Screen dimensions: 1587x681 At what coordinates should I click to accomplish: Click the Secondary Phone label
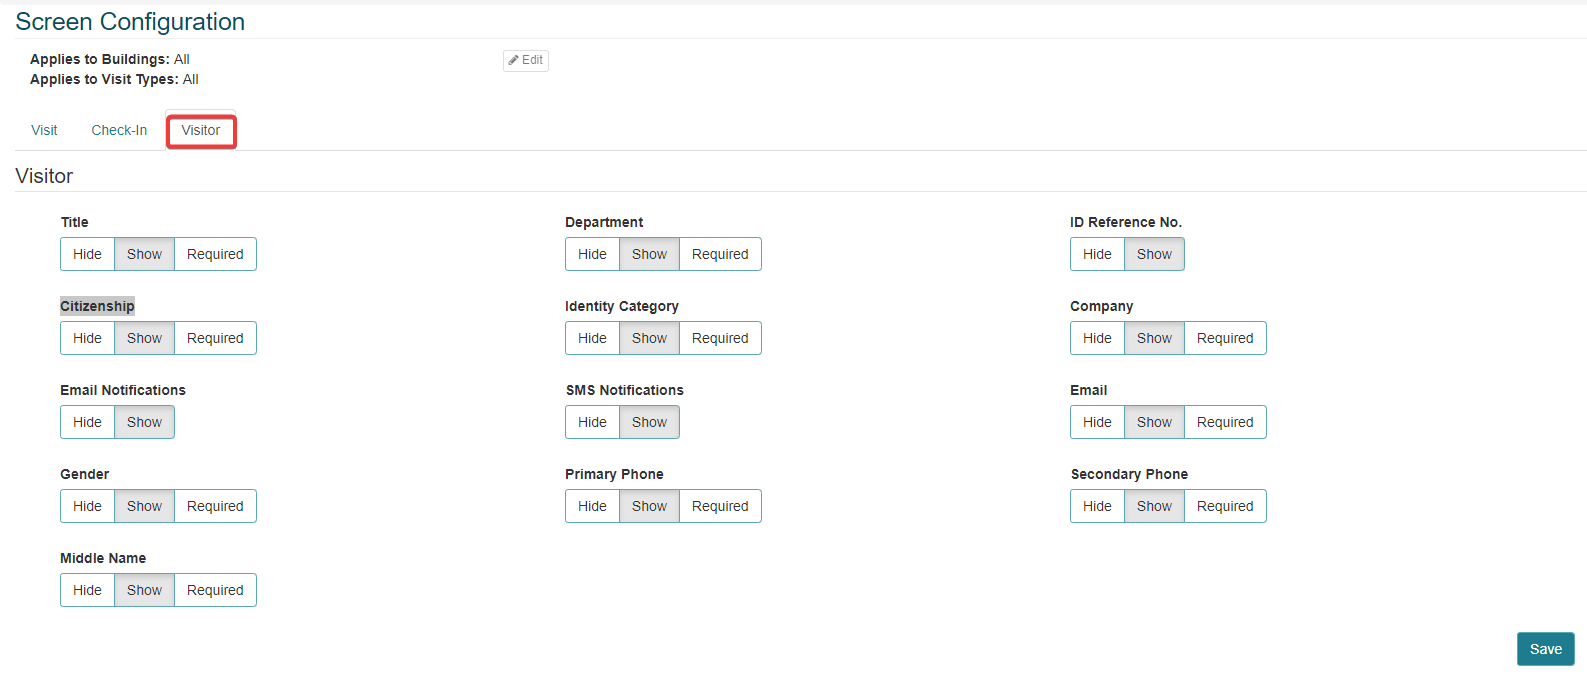[1130, 474]
